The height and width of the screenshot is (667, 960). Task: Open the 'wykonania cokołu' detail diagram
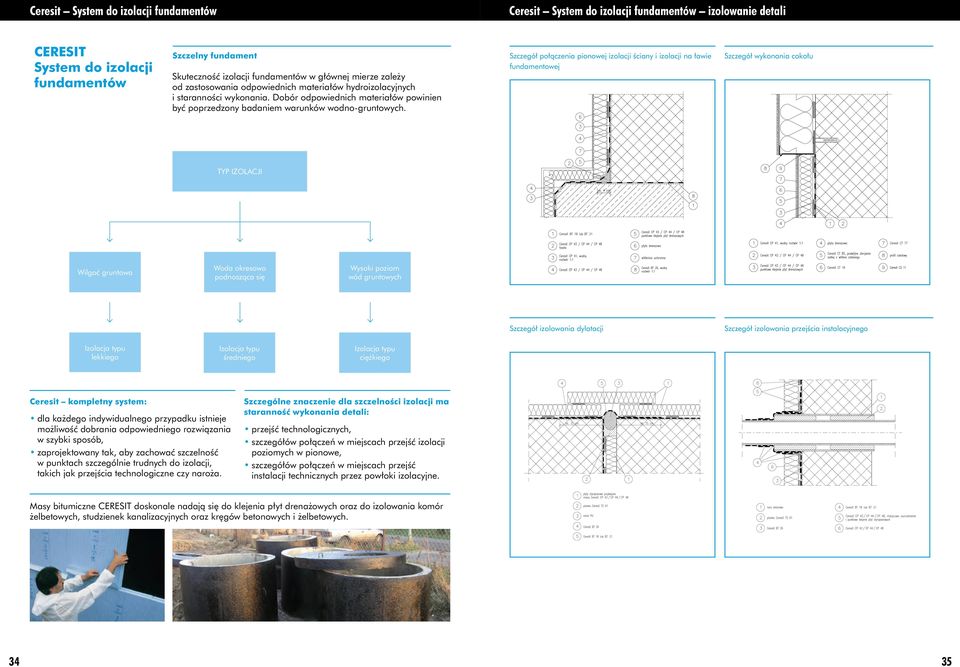[x=827, y=182]
